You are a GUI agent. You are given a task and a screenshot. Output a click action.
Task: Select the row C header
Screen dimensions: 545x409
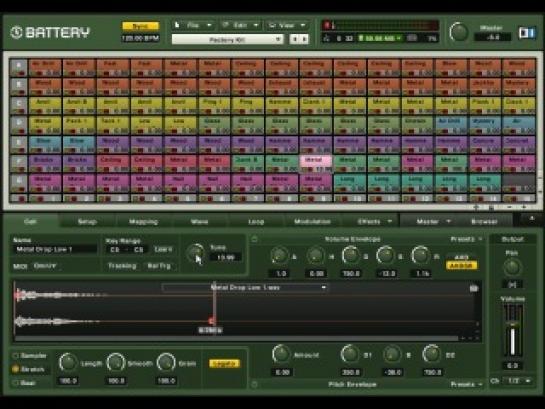(x=18, y=106)
